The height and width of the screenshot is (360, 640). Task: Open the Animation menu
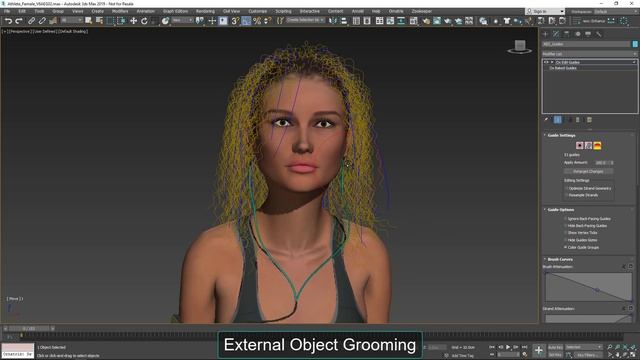[x=146, y=11]
